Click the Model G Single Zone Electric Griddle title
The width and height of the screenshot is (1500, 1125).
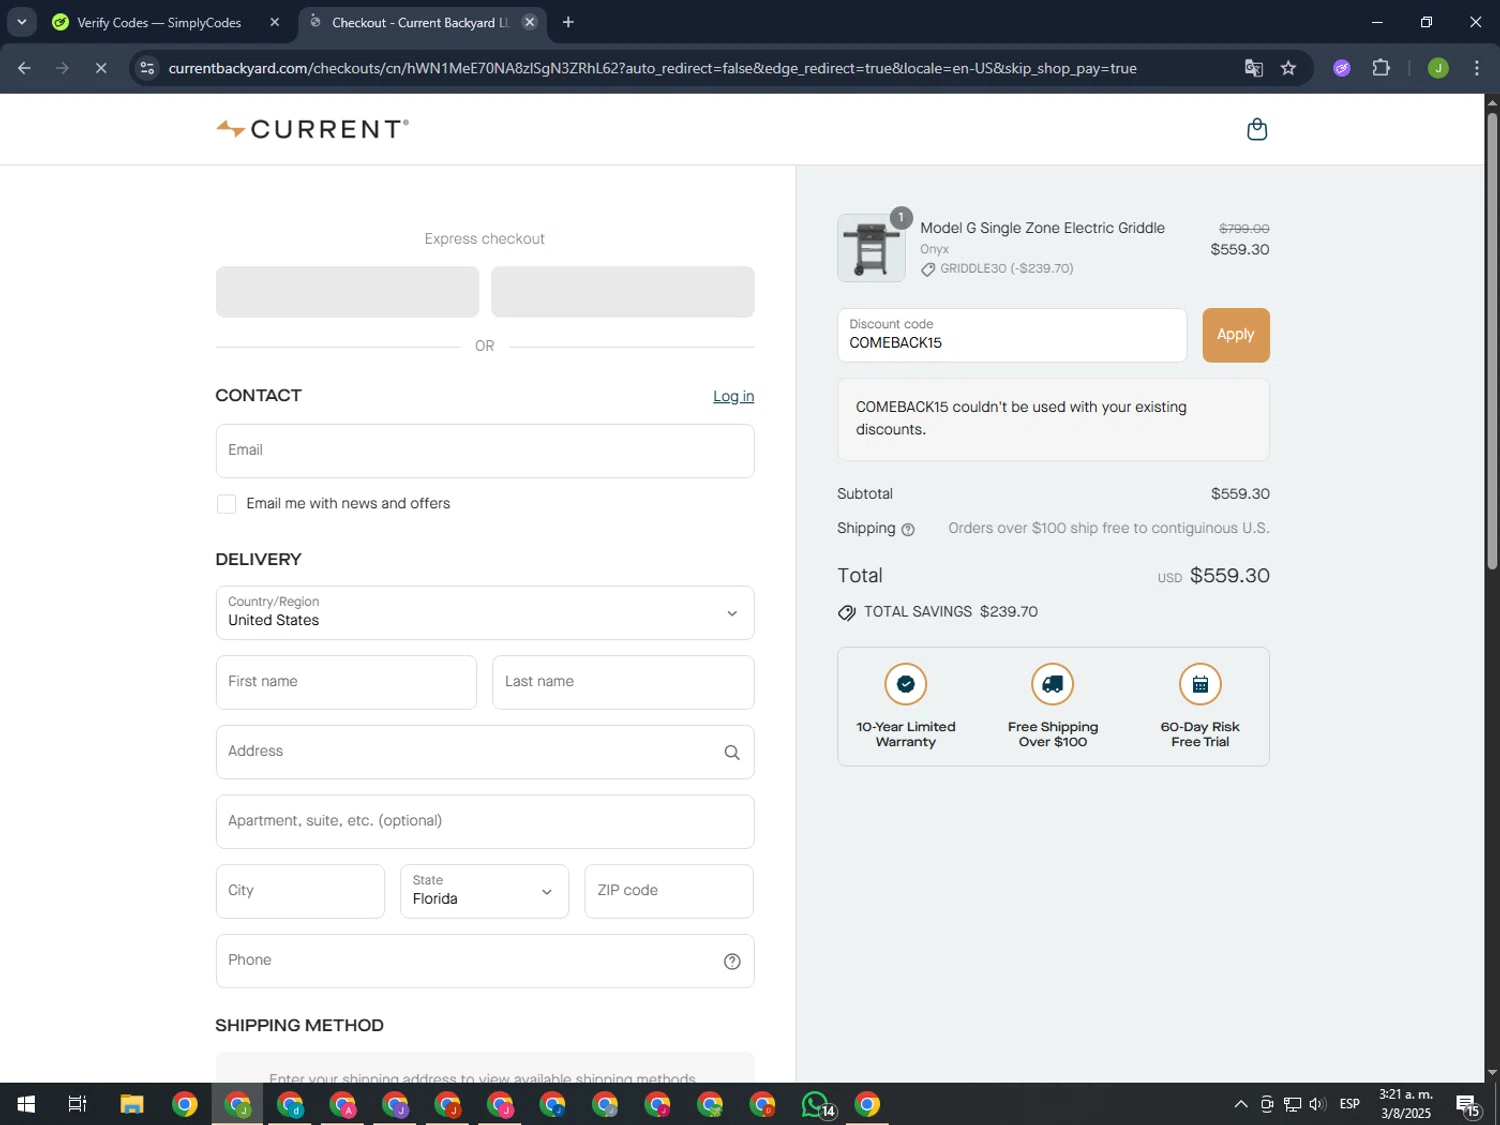coord(1042,228)
